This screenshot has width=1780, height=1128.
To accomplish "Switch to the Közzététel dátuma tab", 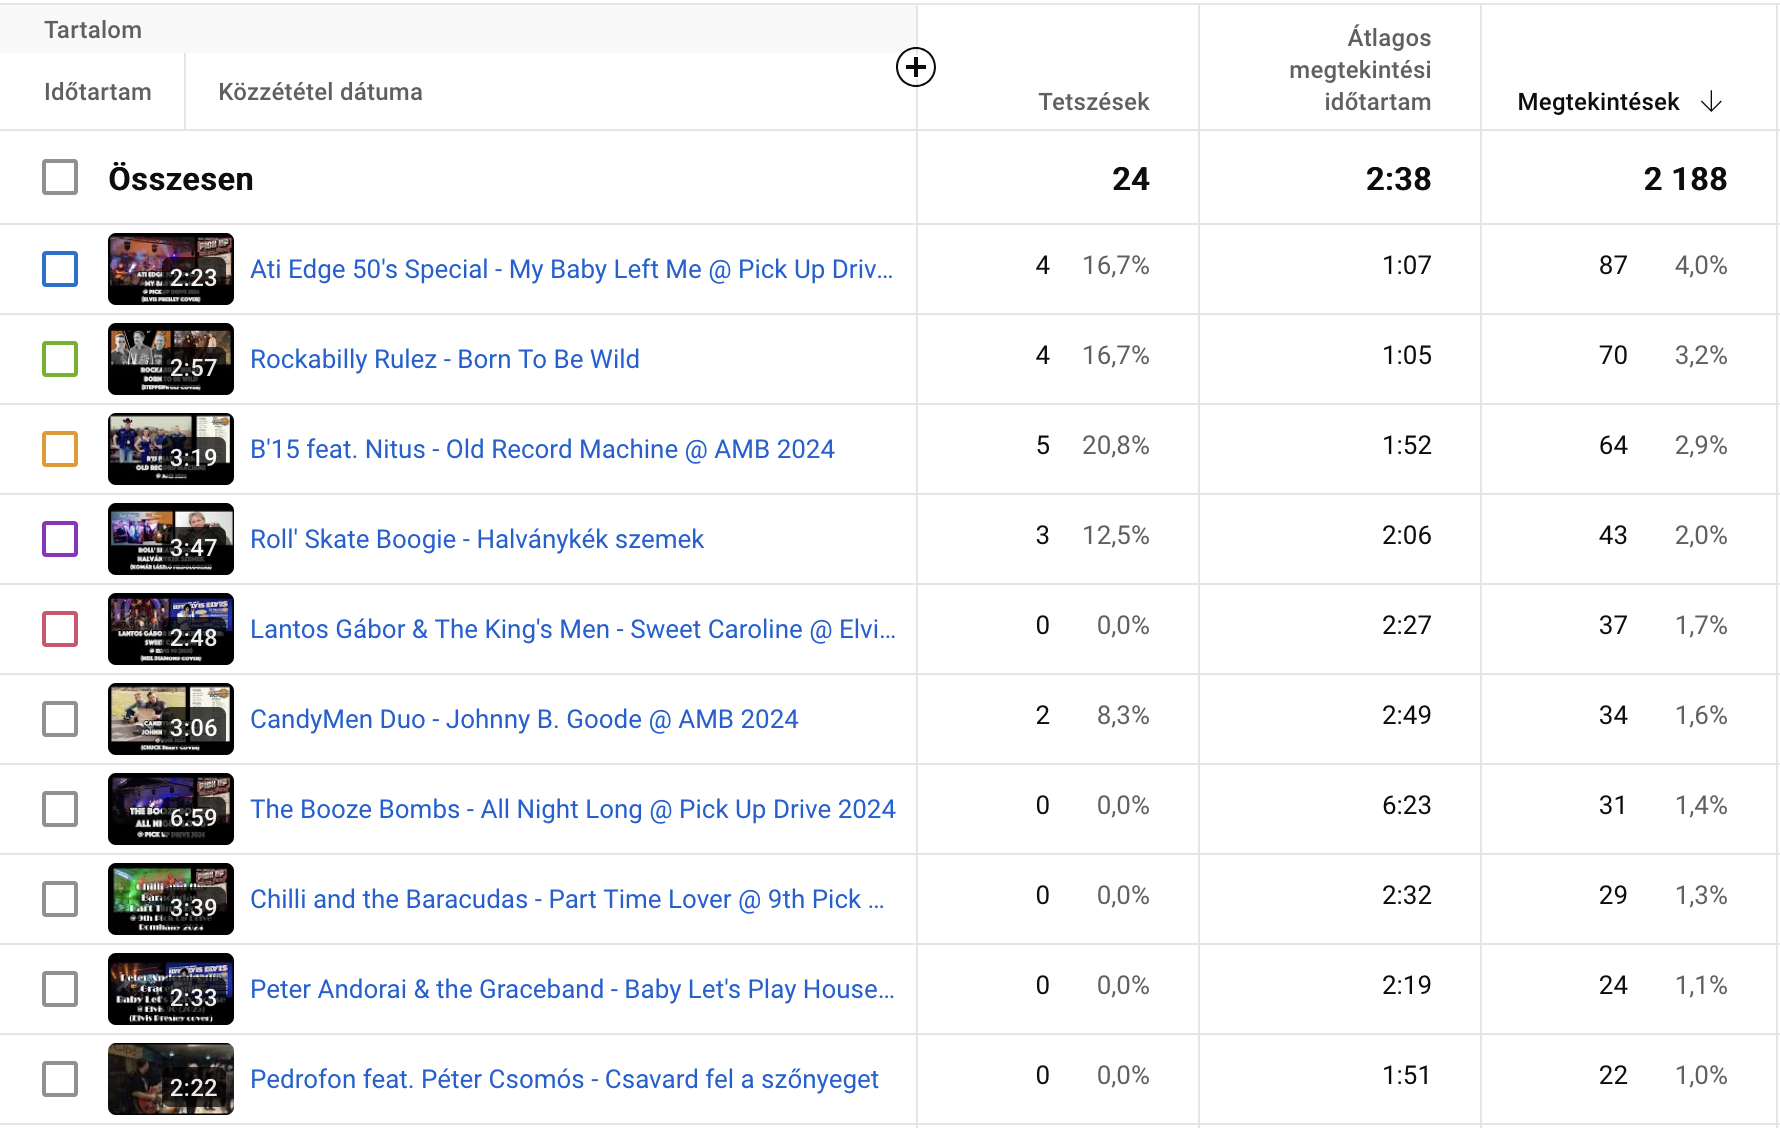I will 320,92.
